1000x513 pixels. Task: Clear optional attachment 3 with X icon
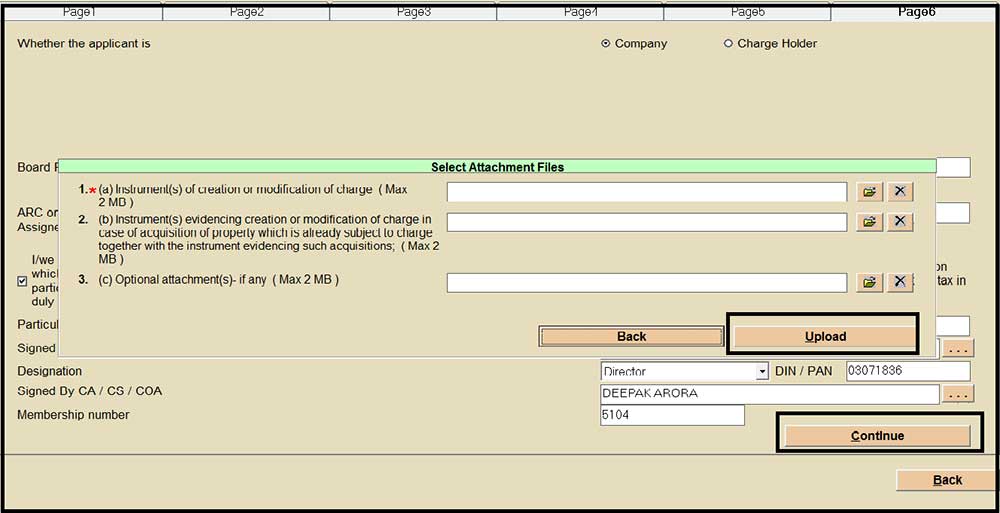click(900, 283)
